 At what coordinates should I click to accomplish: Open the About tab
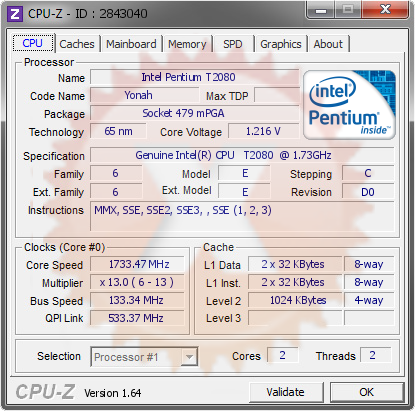pyautogui.click(x=328, y=44)
